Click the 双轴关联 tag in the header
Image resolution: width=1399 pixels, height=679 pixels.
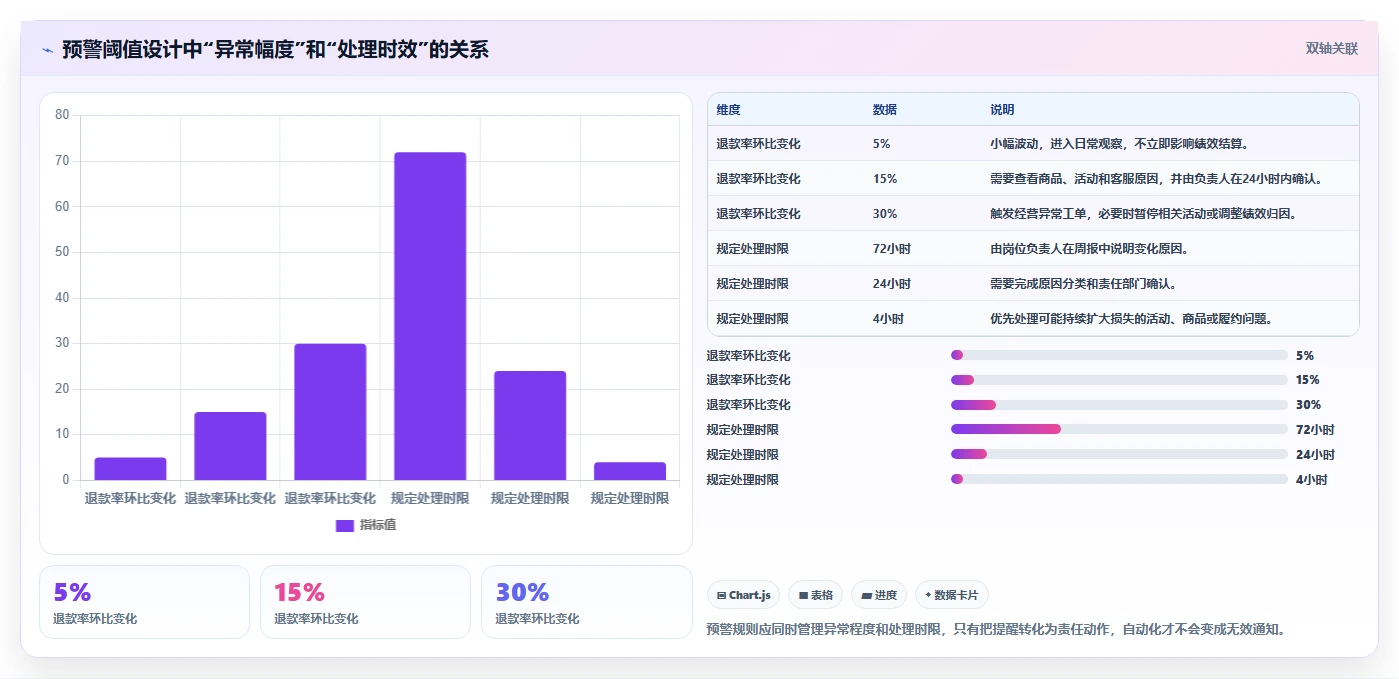tap(1331, 49)
